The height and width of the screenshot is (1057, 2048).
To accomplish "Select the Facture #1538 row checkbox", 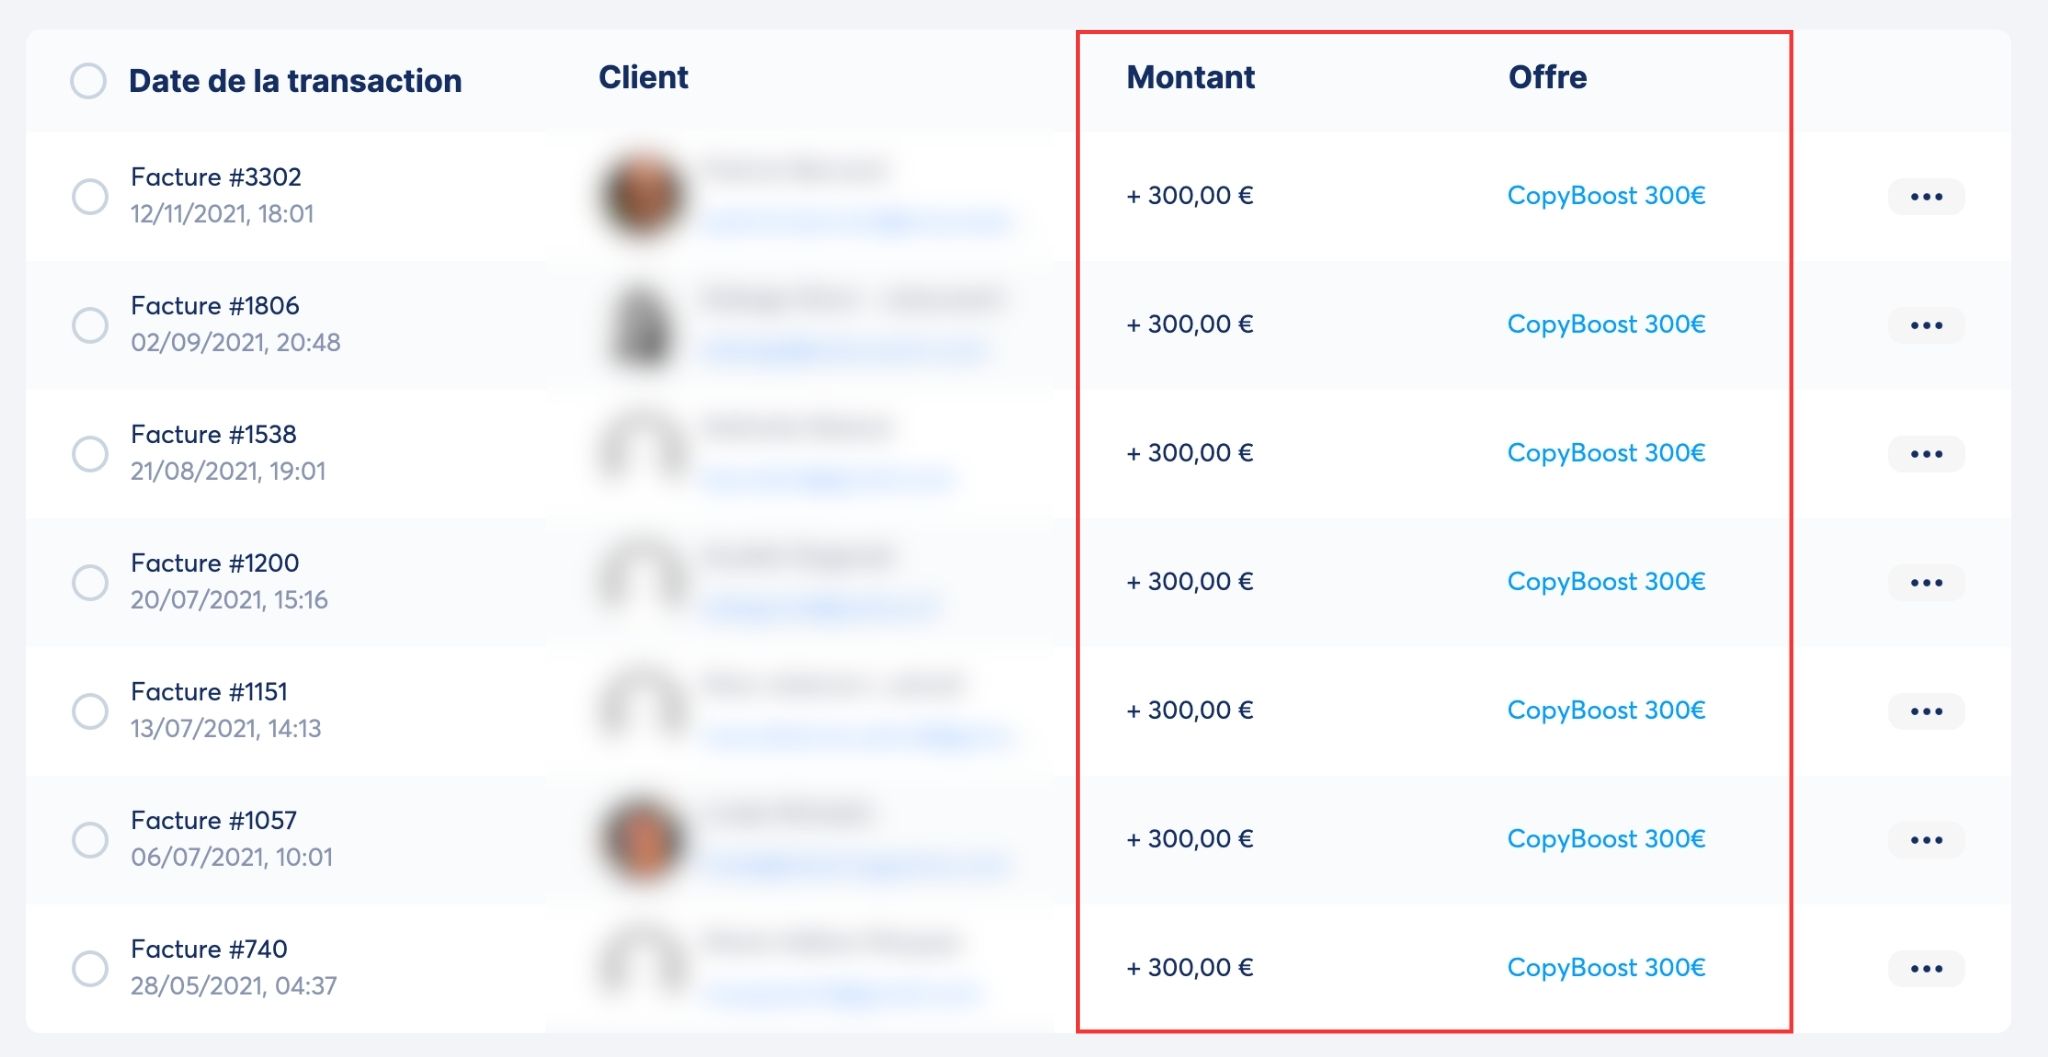I will [x=90, y=454].
